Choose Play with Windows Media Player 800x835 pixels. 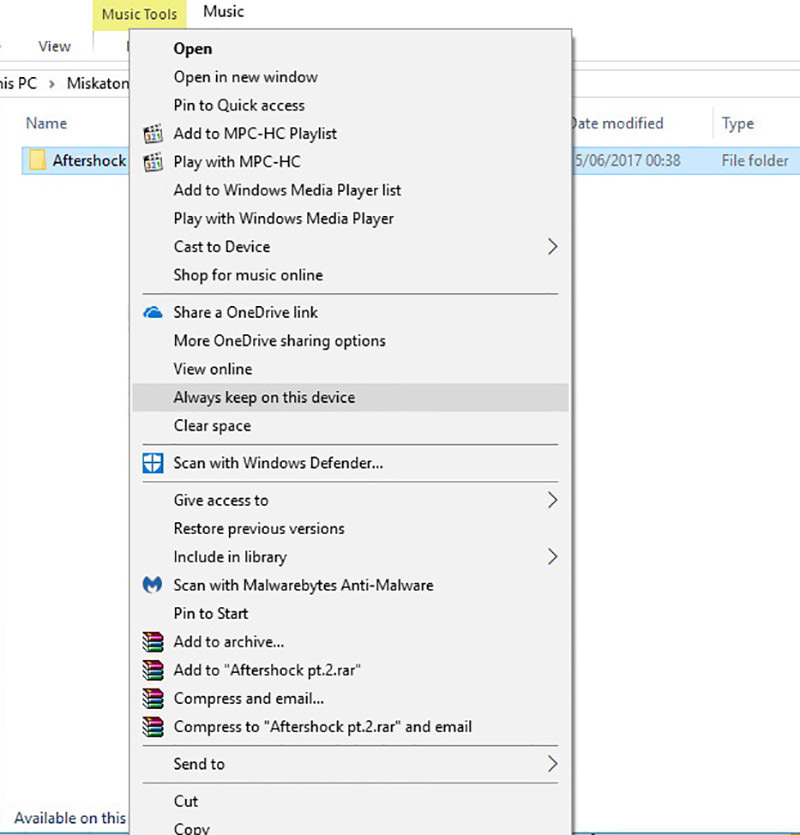click(x=350, y=218)
